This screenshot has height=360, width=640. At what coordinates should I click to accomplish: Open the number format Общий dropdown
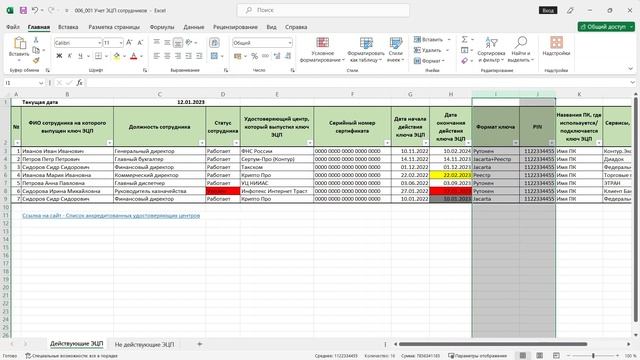[x=290, y=43]
